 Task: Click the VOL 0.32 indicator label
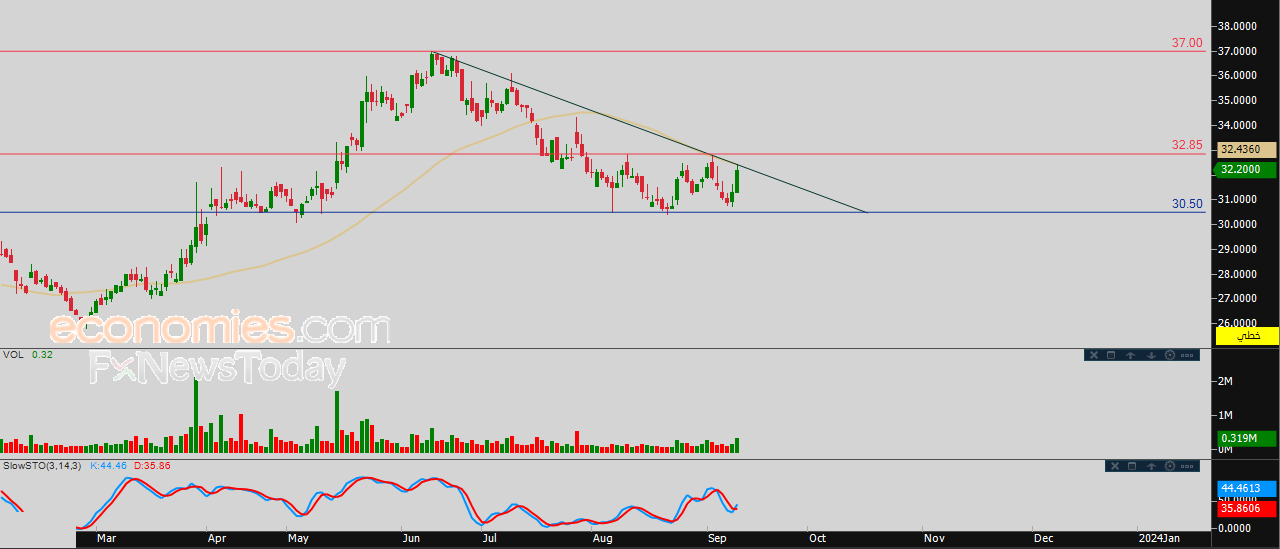click(27, 355)
